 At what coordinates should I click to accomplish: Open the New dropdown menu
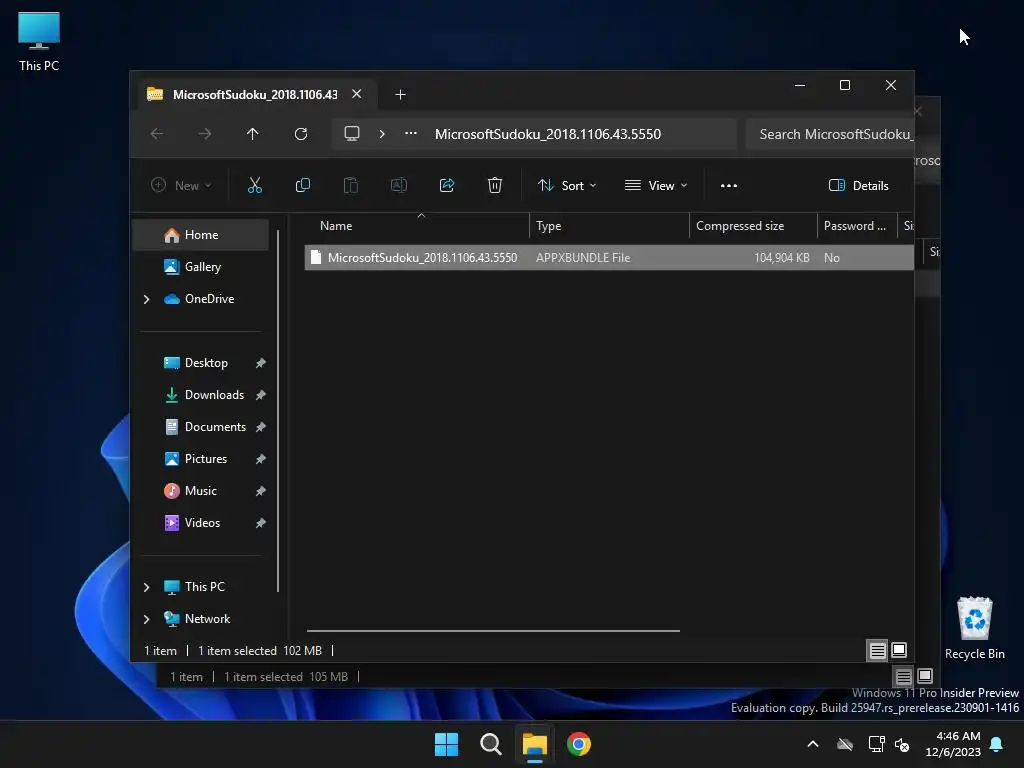pyautogui.click(x=181, y=185)
